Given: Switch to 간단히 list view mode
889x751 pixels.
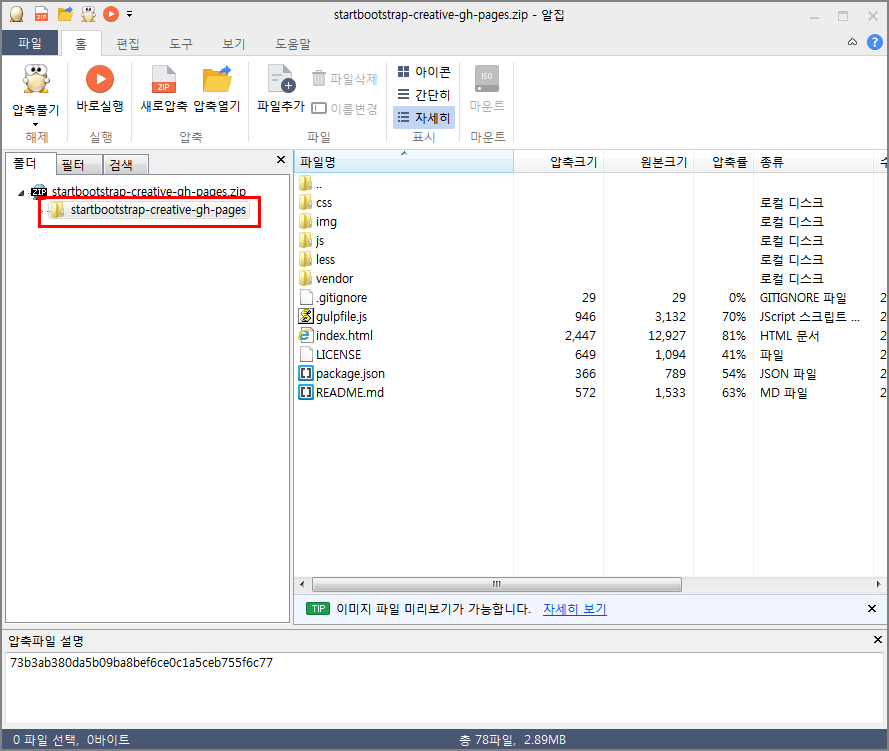Looking at the screenshot, I should pos(424,95).
